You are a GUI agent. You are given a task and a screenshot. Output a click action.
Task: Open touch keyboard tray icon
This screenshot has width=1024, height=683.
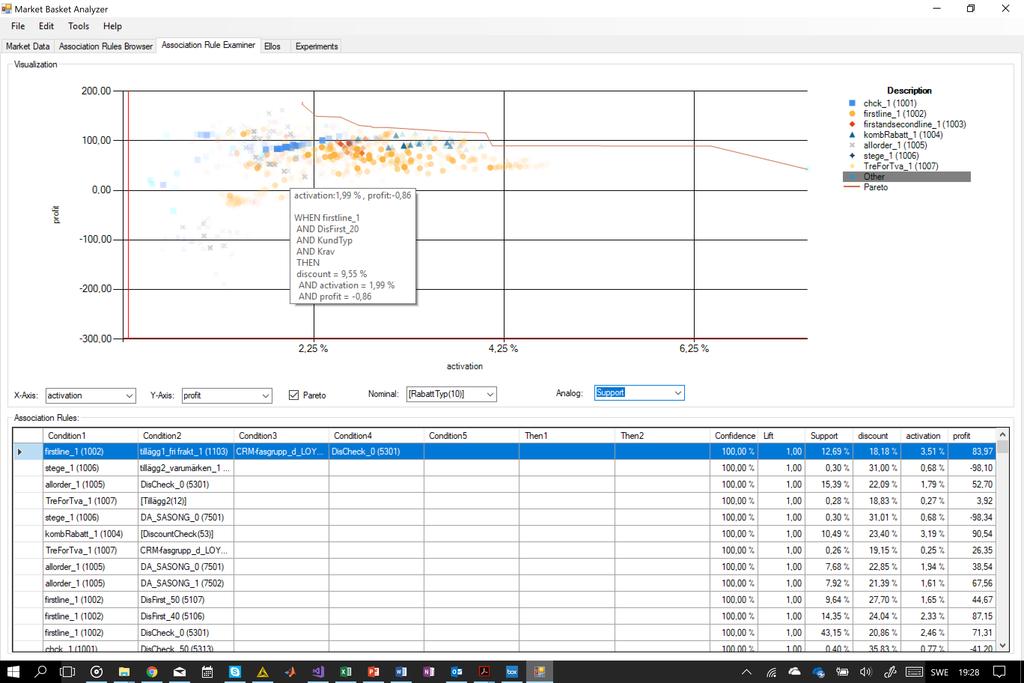click(x=914, y=671)
